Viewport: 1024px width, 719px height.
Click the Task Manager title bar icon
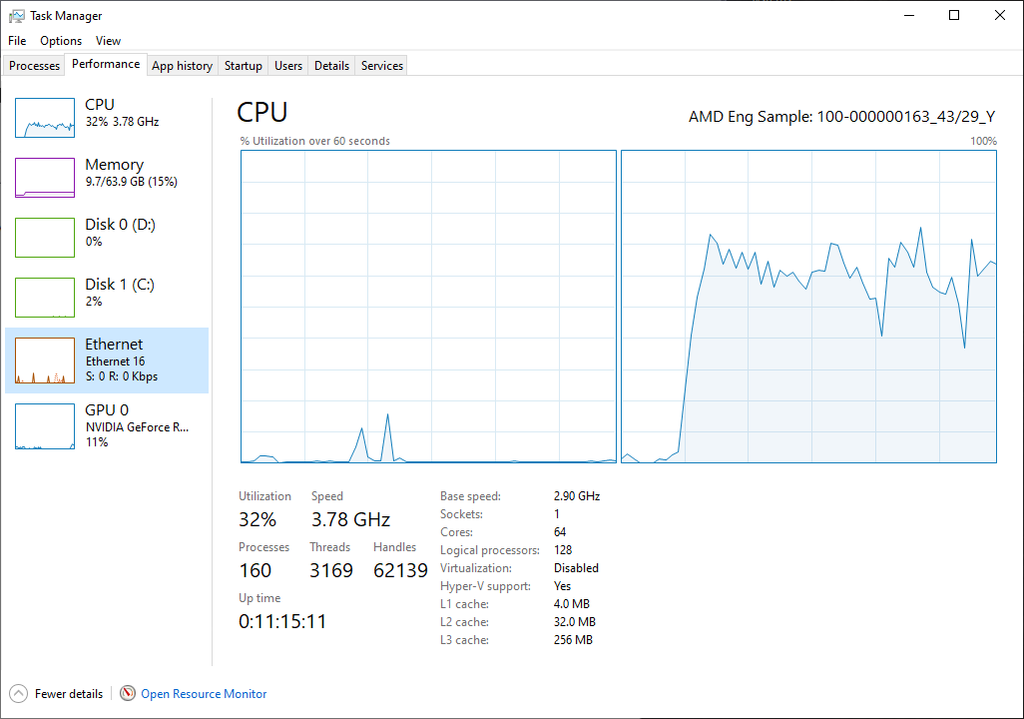coord(17,16)
